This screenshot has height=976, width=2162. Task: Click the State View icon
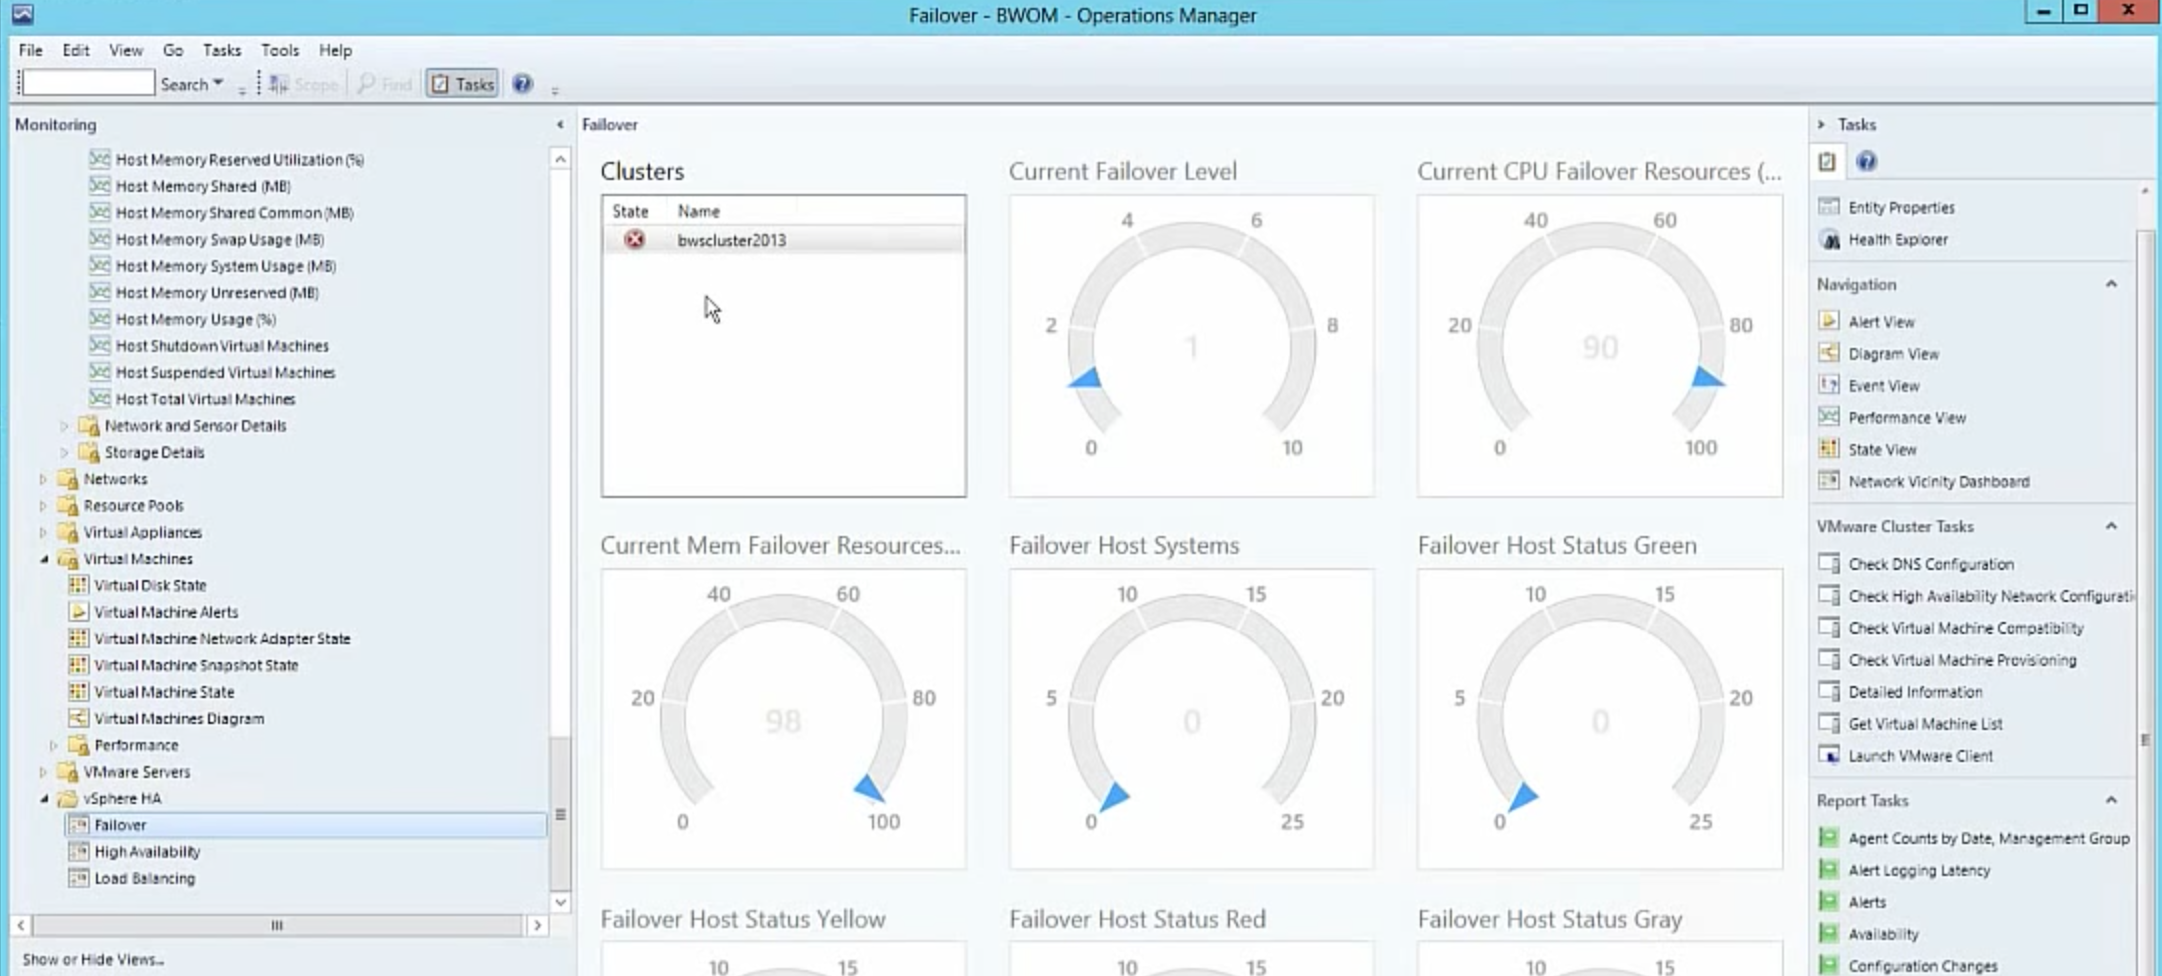pyautogui.click(x=1829, y=449)
